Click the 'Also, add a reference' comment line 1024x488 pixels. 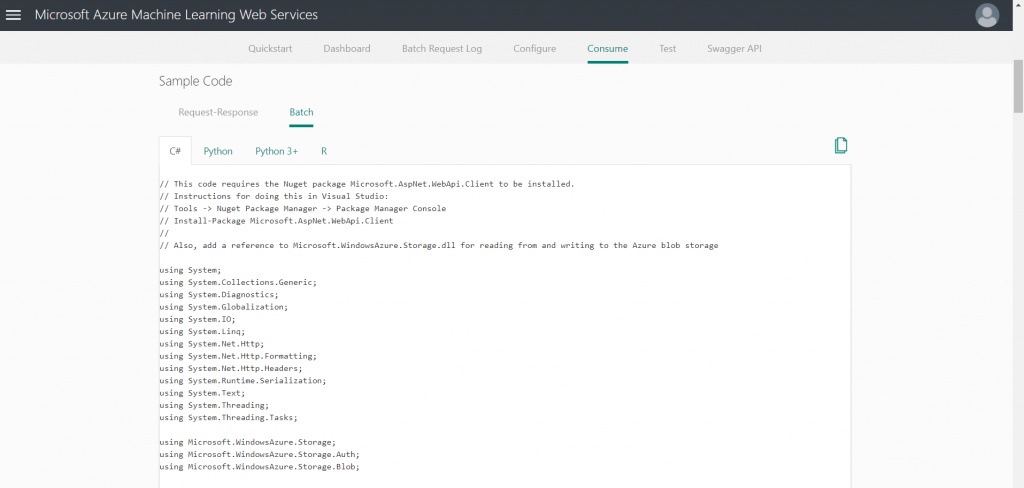[x=439, y=246]
